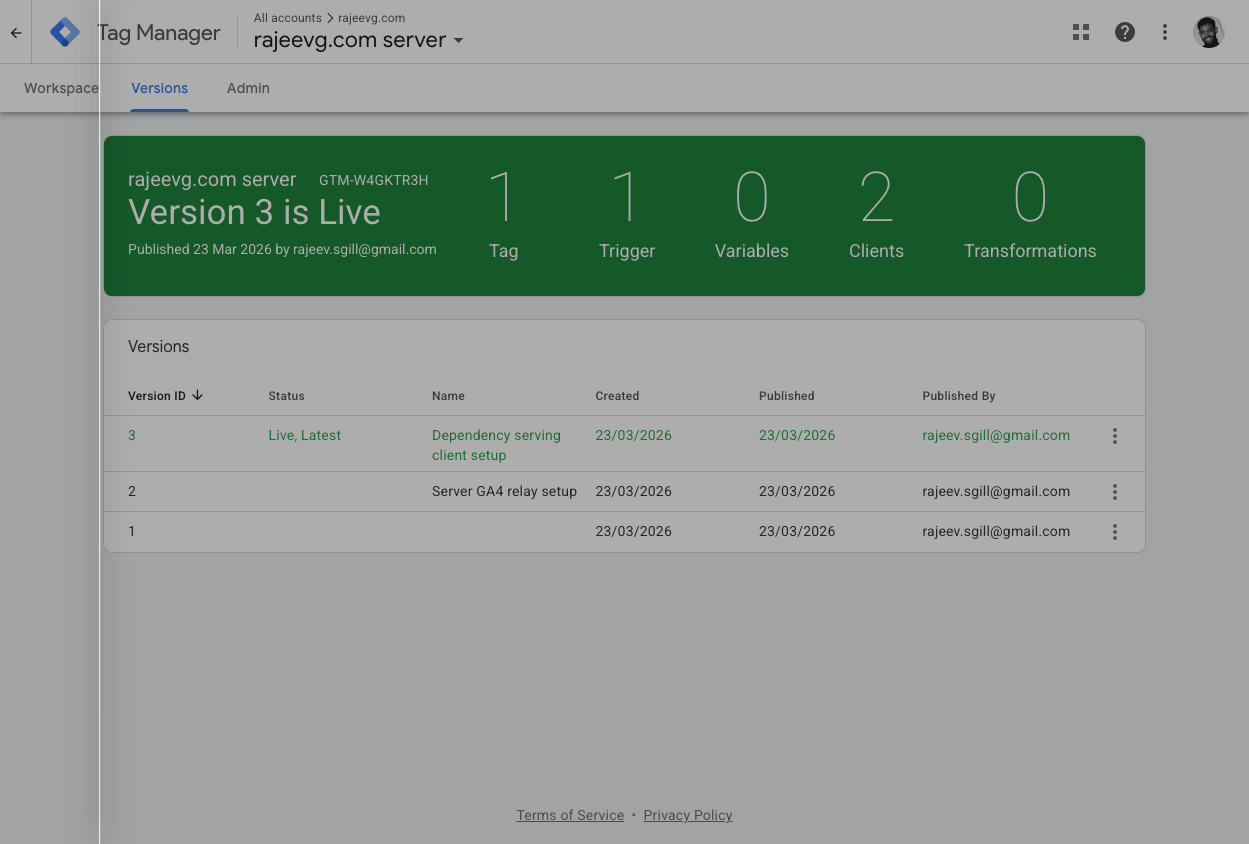Open version named Dependency serving client setup
The image size is (1249, 844).
click(496, 445)
